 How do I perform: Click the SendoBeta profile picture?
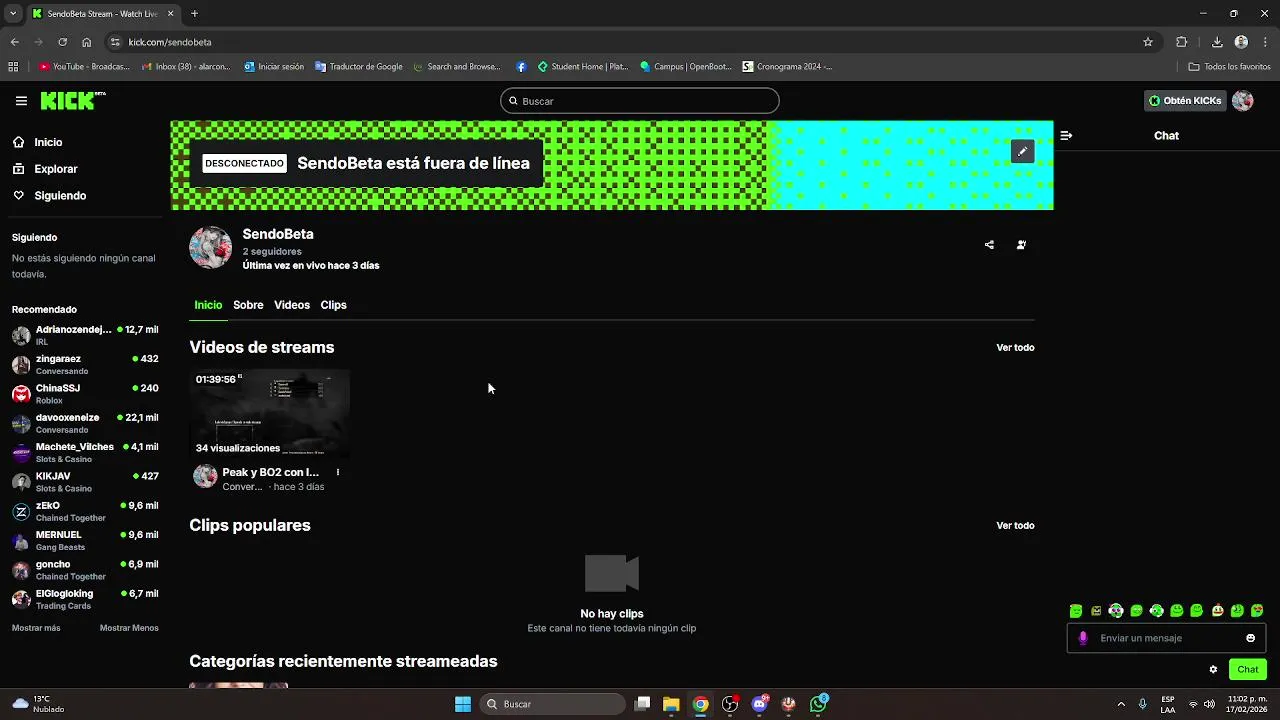click(x=210, y=247)
